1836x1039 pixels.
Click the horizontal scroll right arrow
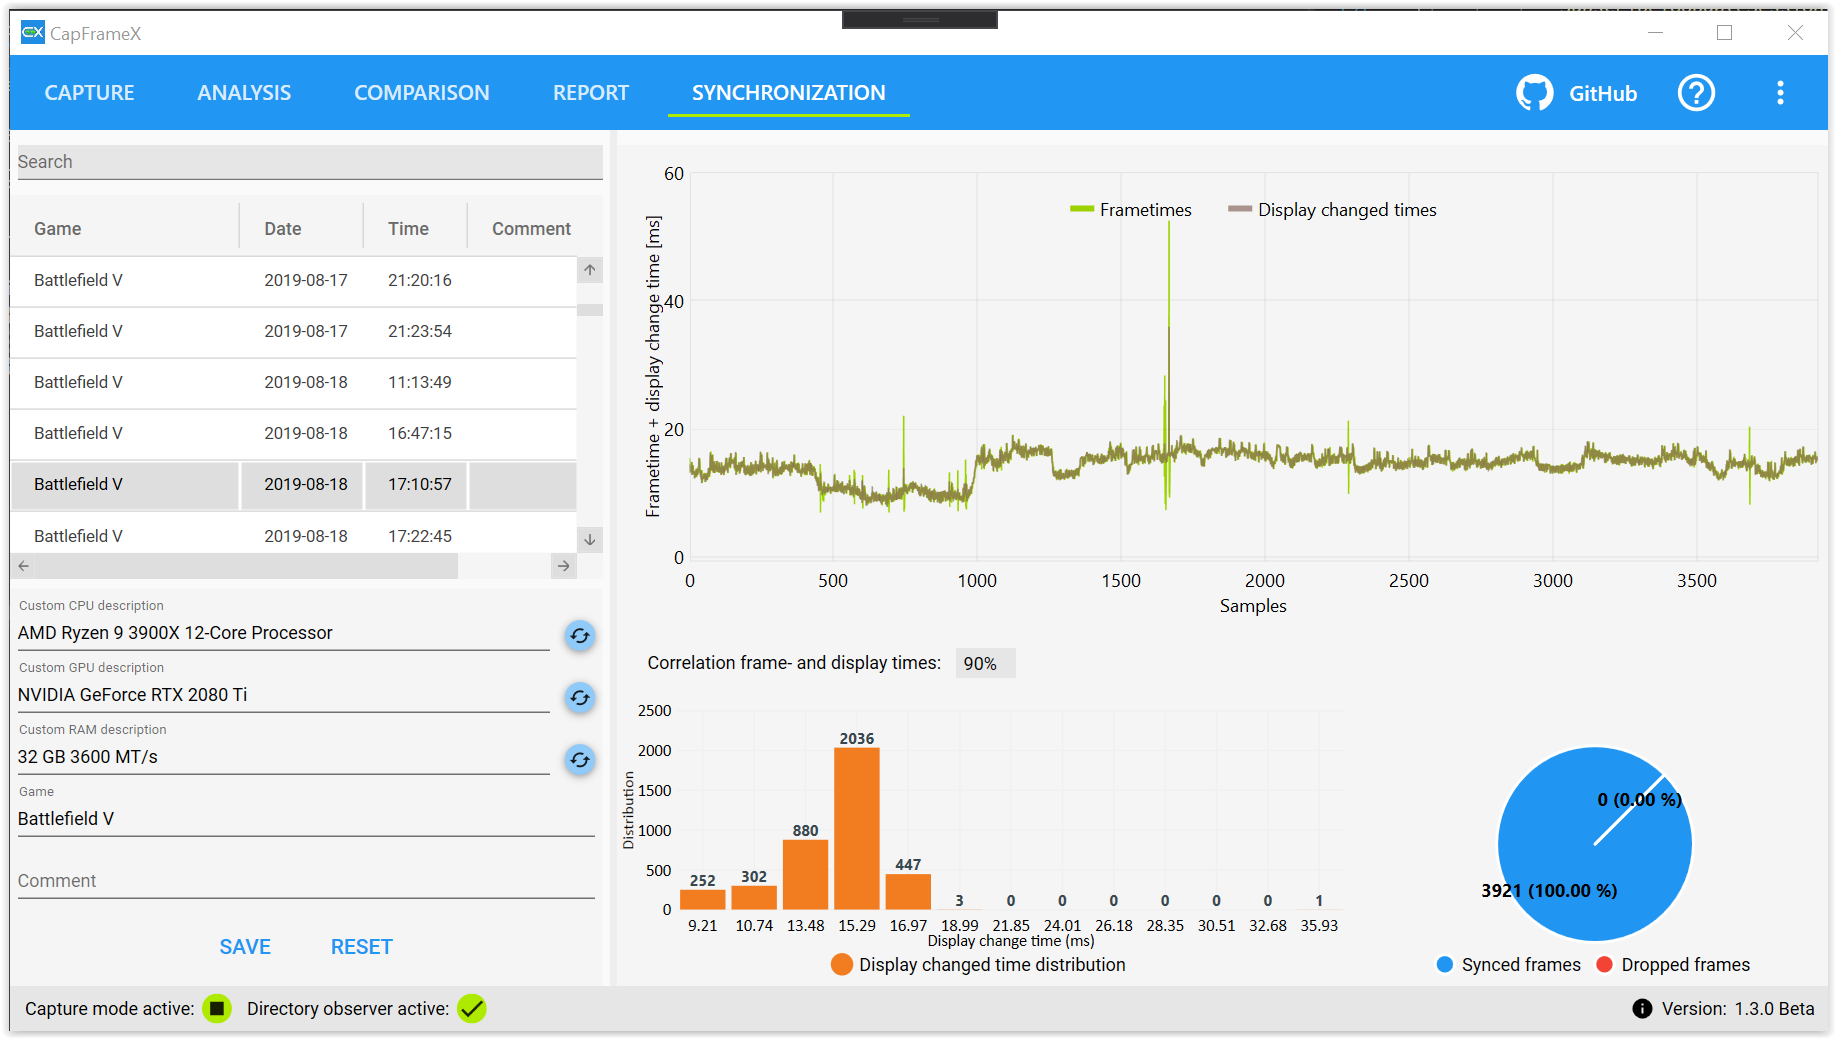(x=564, y=566)
